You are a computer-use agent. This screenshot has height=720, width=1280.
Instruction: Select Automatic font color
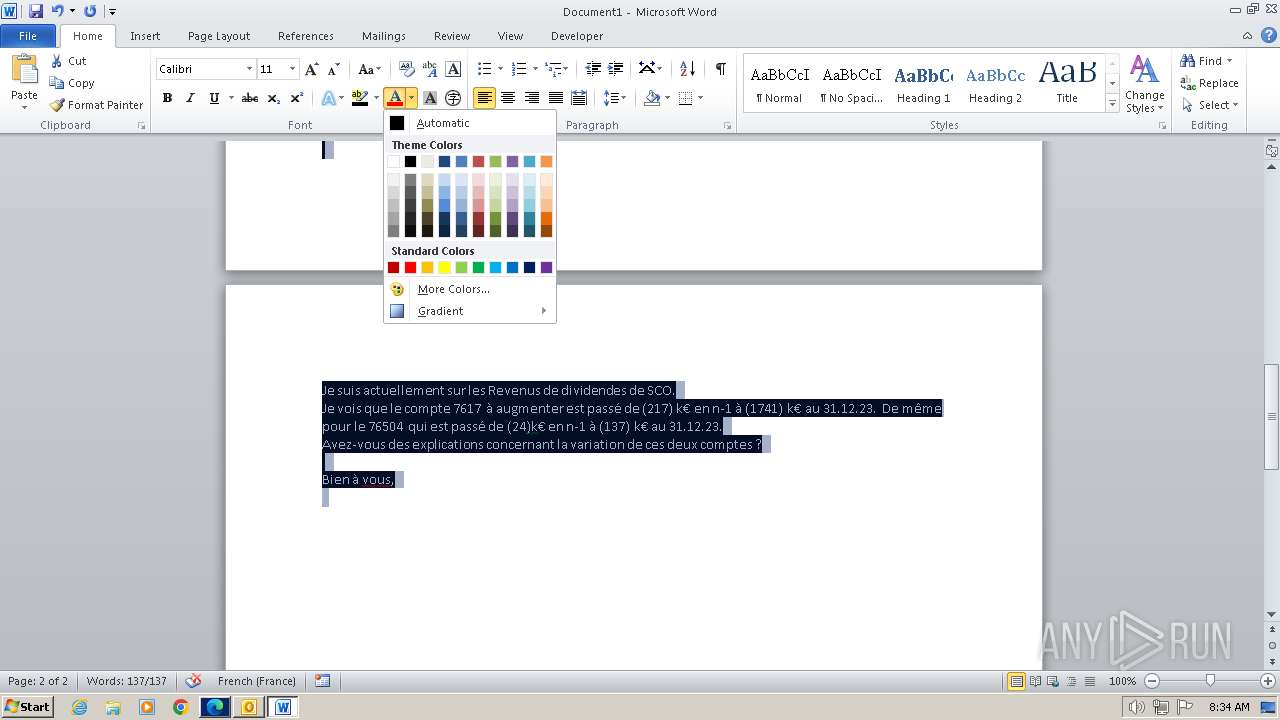coord(469,123)
